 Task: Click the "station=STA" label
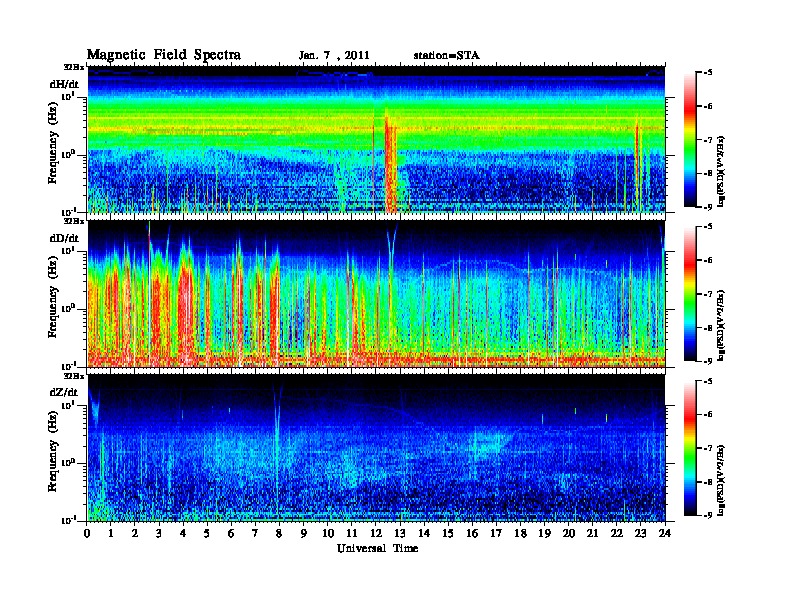point(446,56)
